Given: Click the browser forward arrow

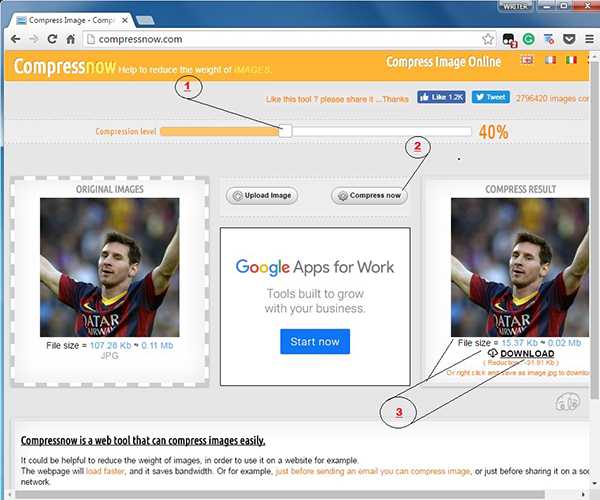Looking at the screenshot, I should [34, 39].
